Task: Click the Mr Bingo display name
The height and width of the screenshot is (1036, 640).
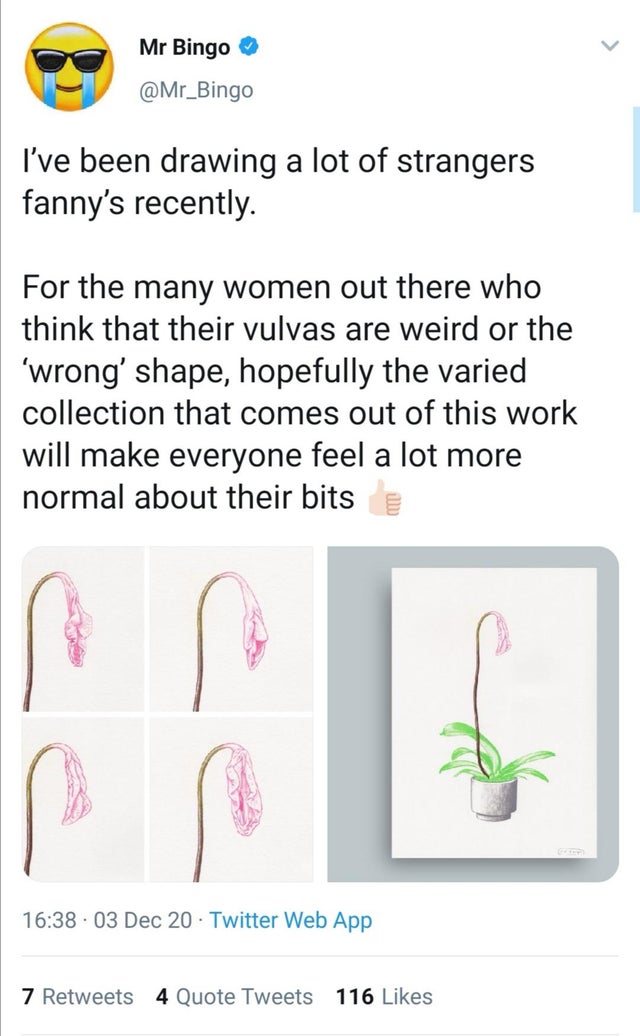Action: pyautogui.click(x=184, y=48)
